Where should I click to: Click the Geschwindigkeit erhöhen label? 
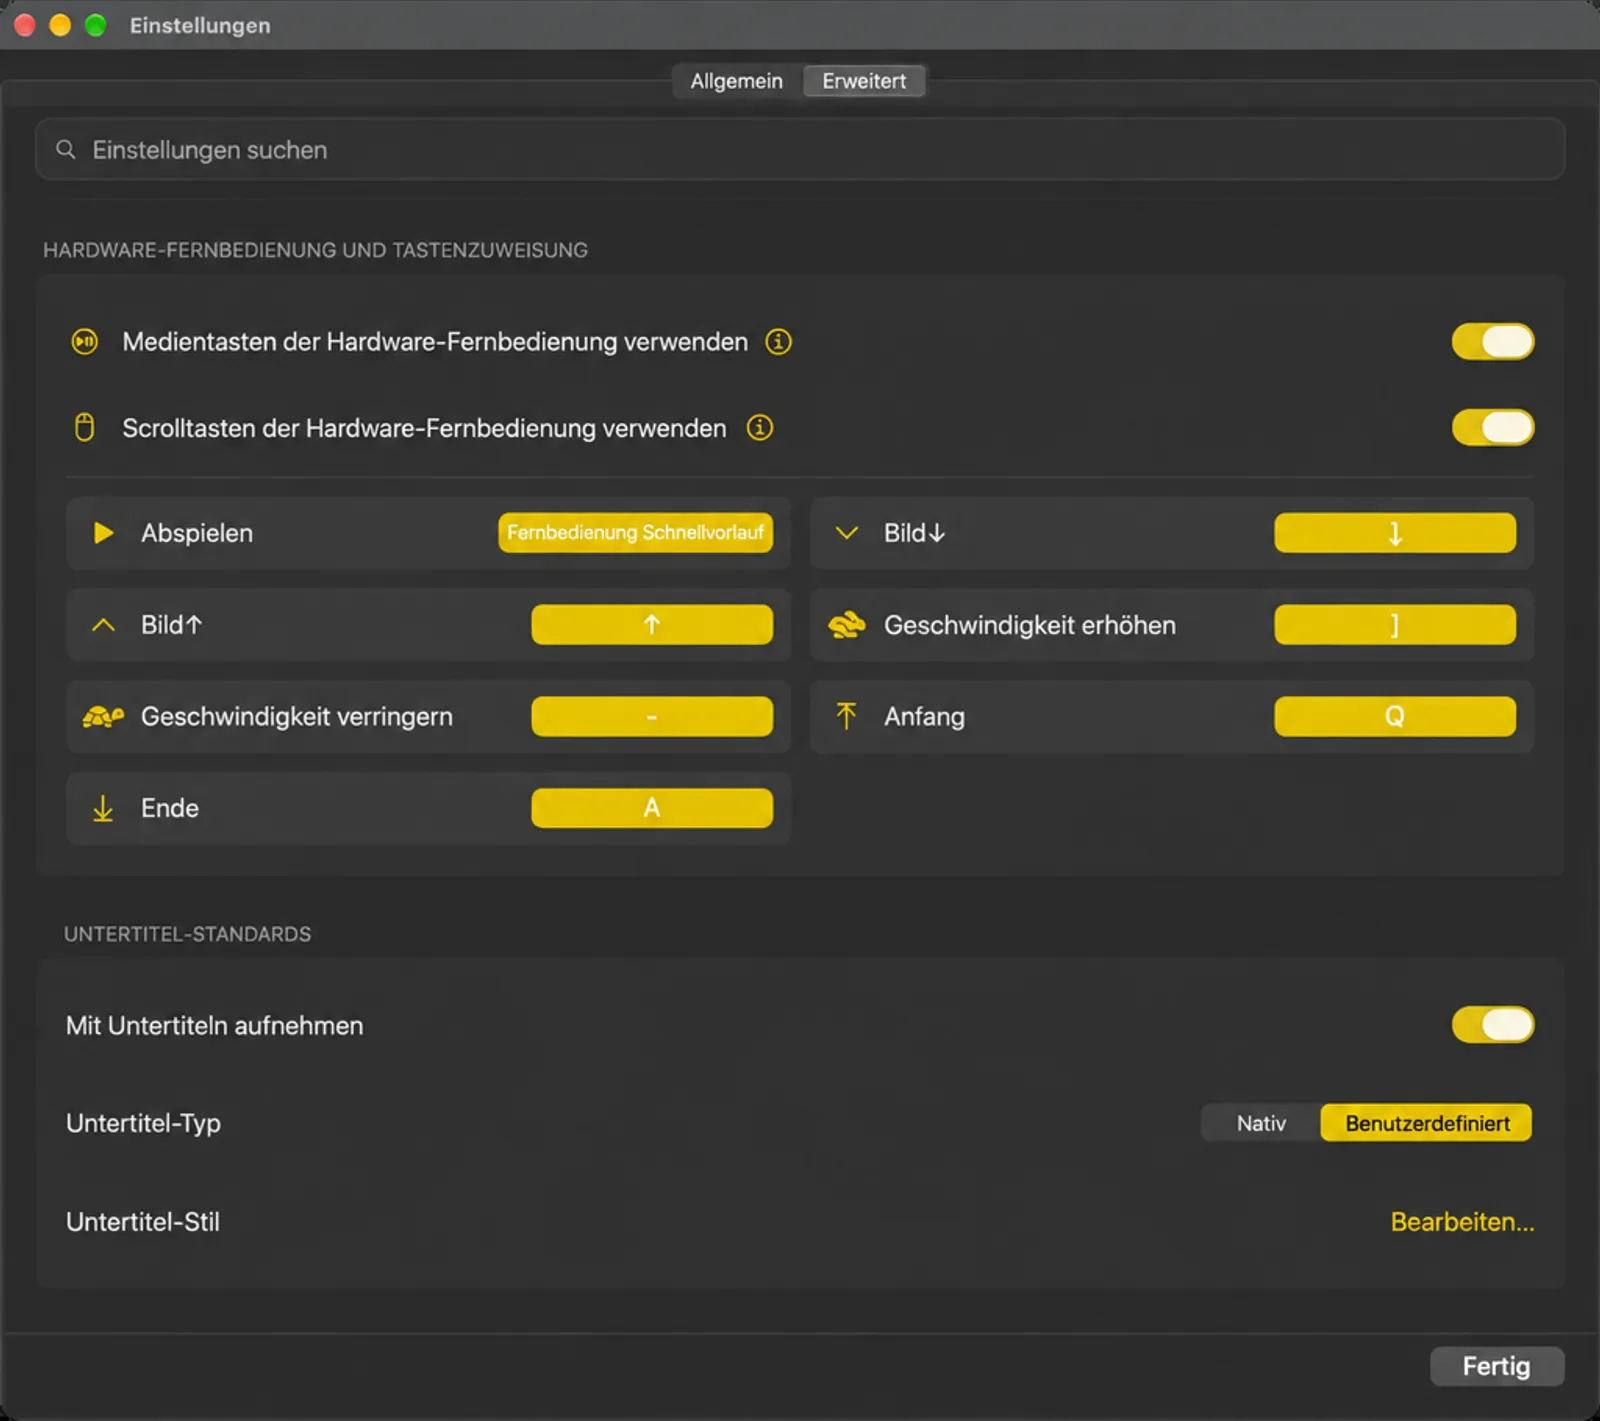(1030, 625)
